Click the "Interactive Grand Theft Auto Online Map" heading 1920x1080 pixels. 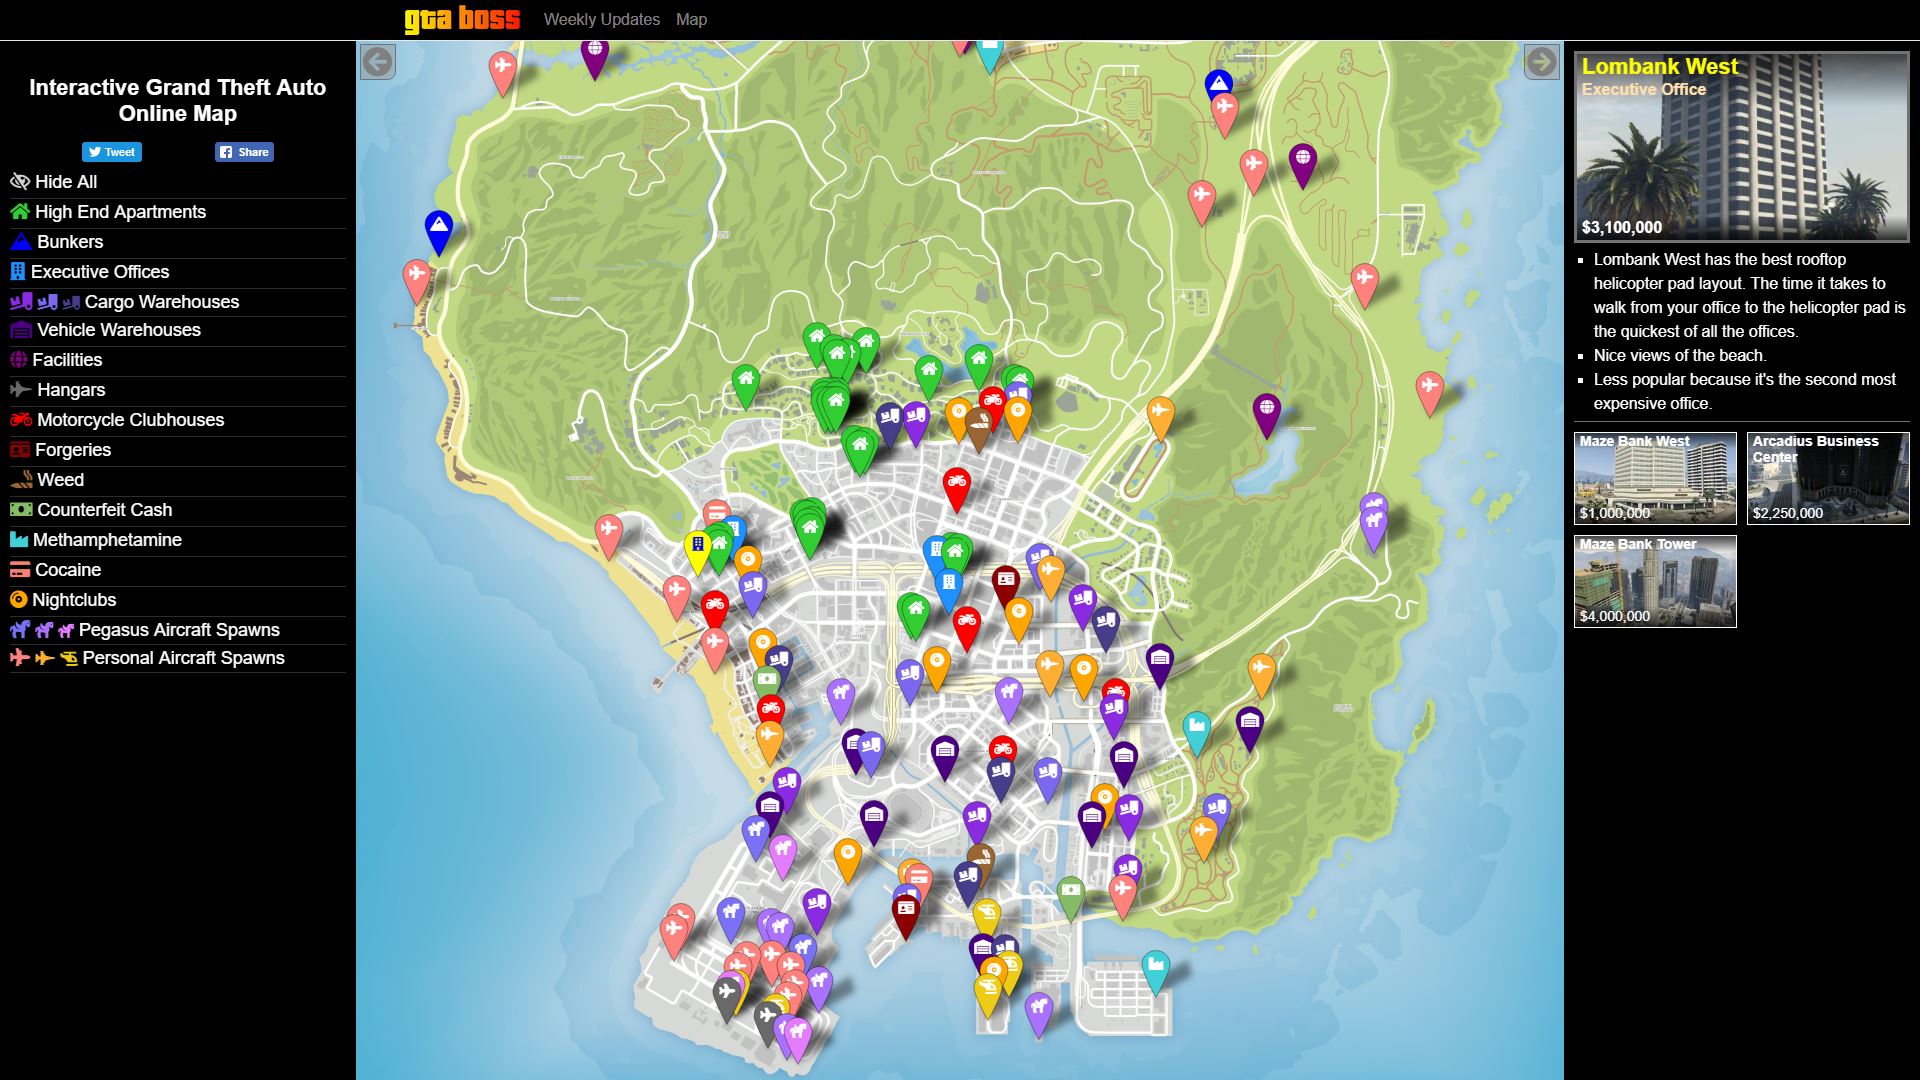(178, 100)
